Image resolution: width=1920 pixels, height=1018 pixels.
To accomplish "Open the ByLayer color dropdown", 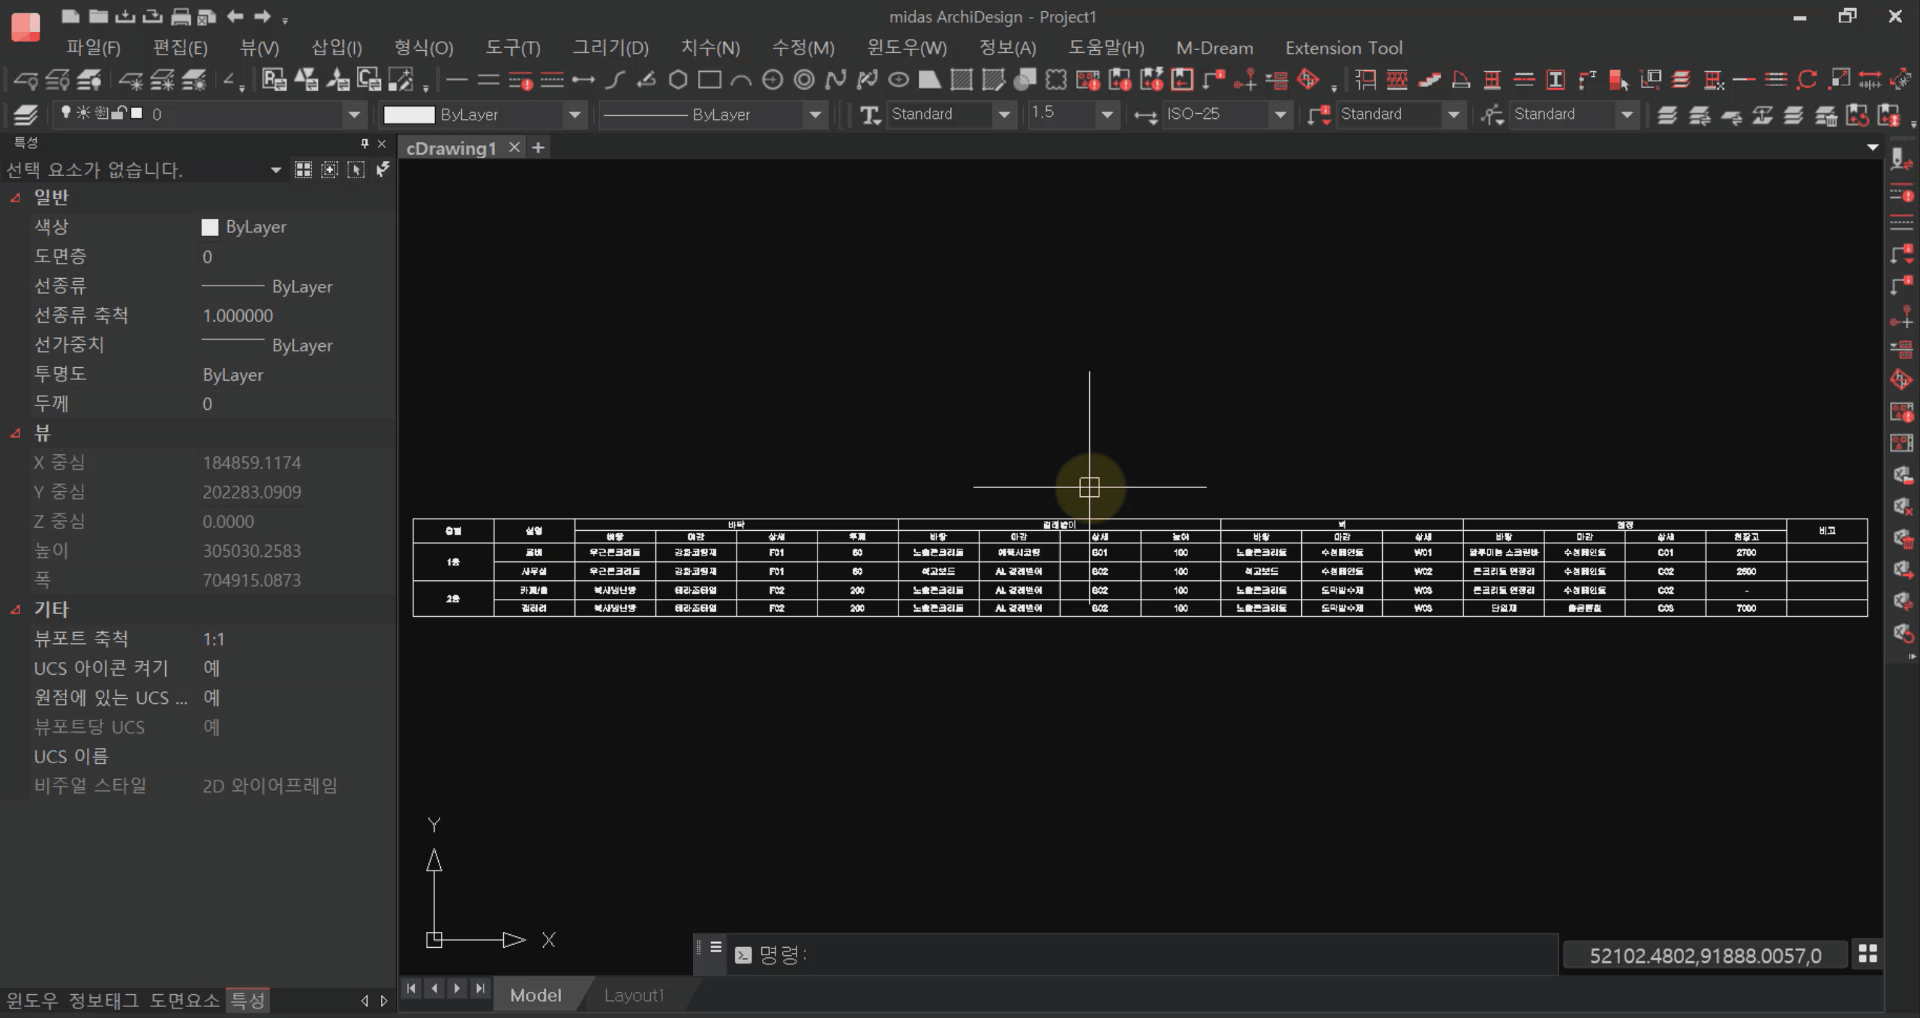I will pyautogui.click(x=574, y=115).
